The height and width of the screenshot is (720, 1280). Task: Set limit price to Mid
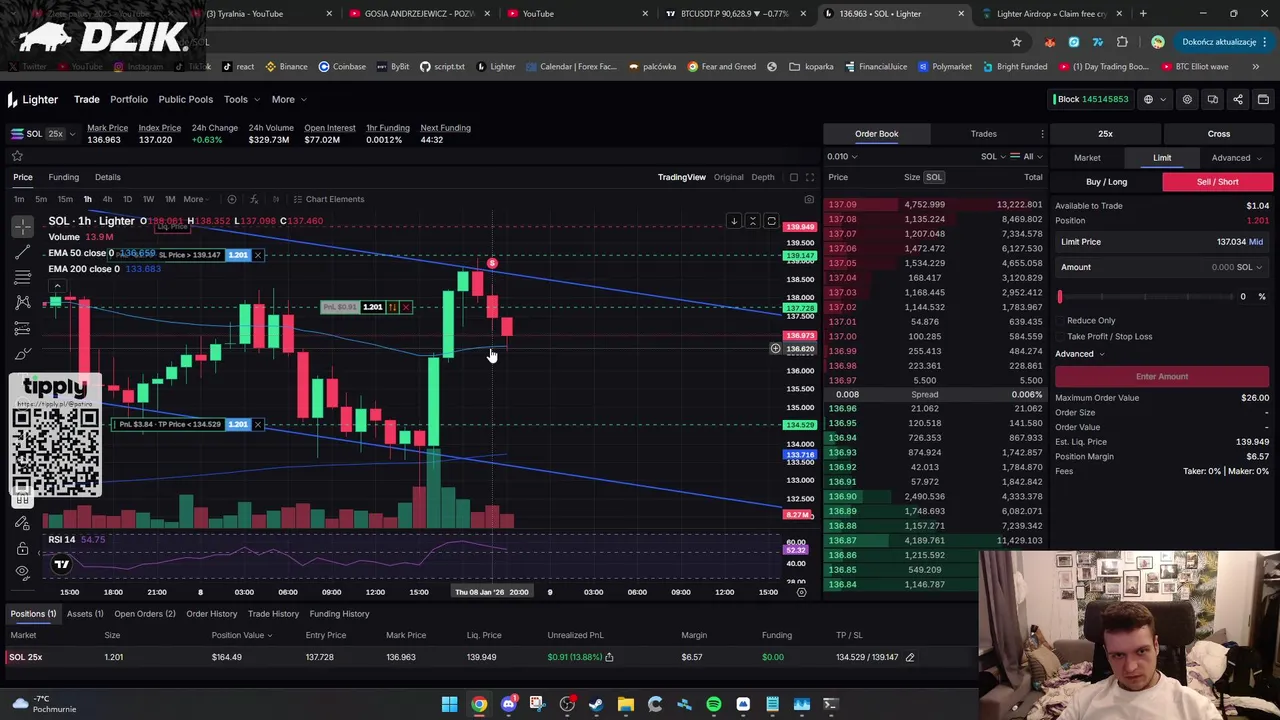[x=1256, y=242]
